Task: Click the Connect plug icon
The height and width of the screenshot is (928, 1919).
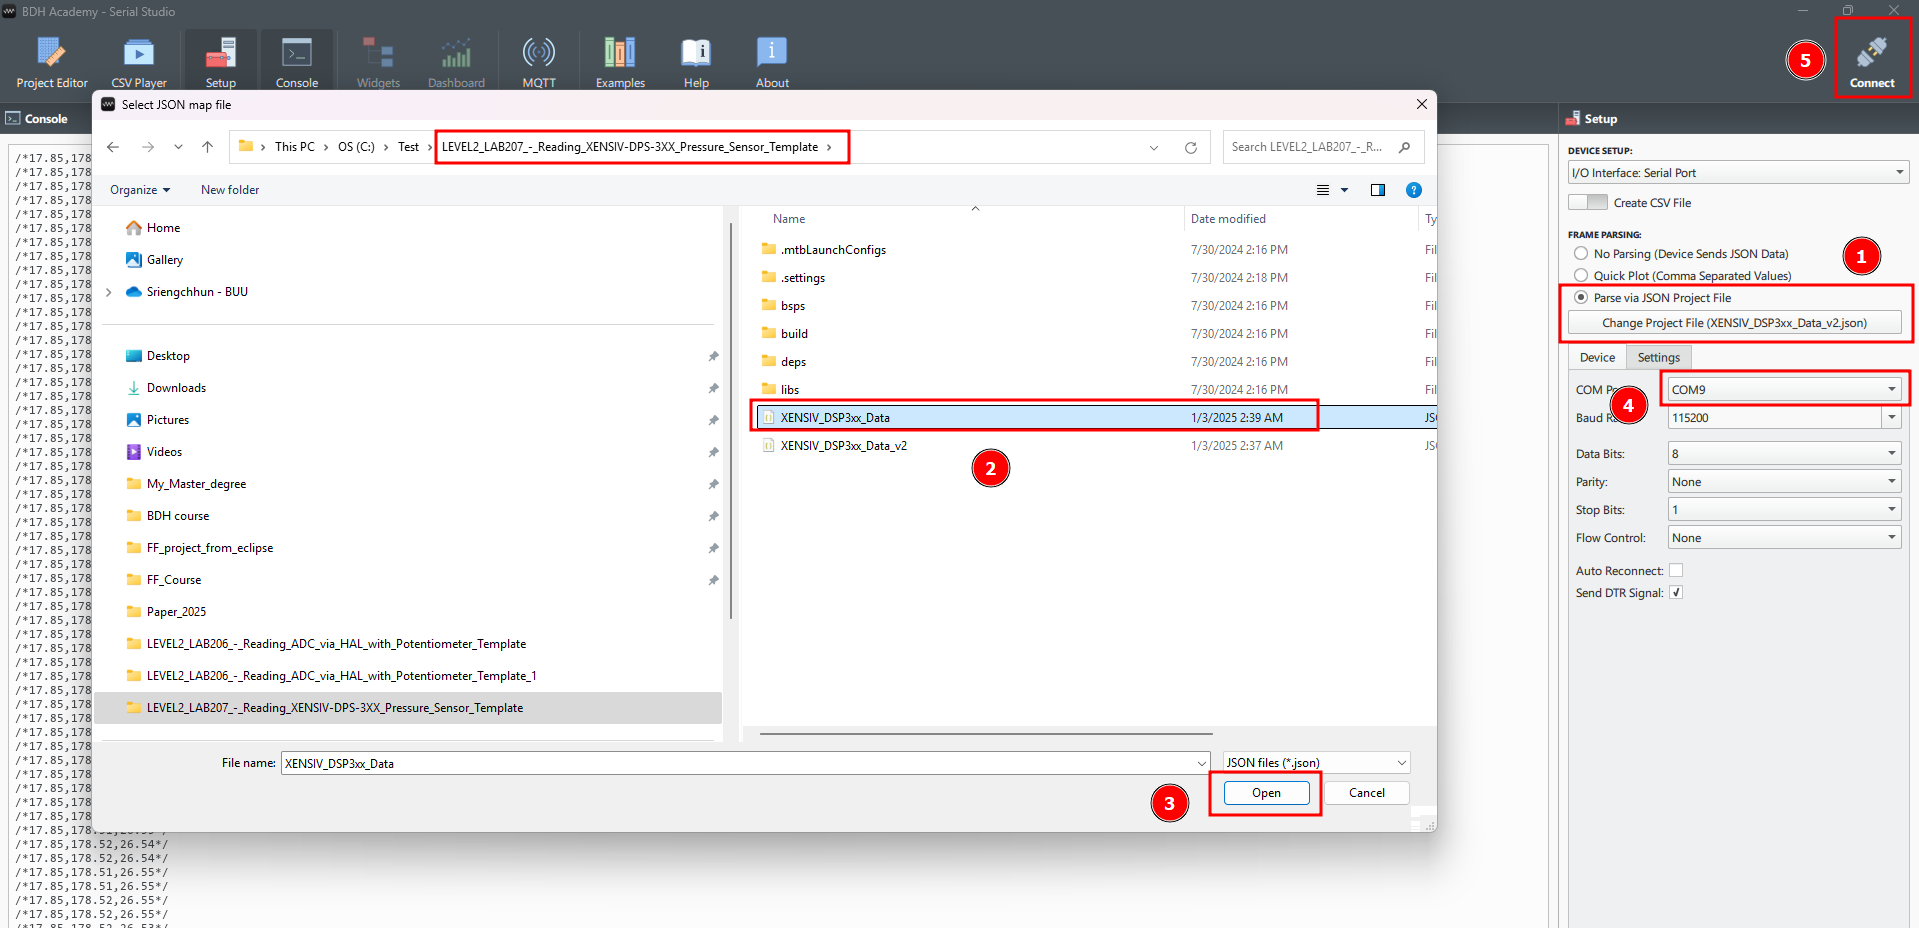Action: click(1871, 53)
